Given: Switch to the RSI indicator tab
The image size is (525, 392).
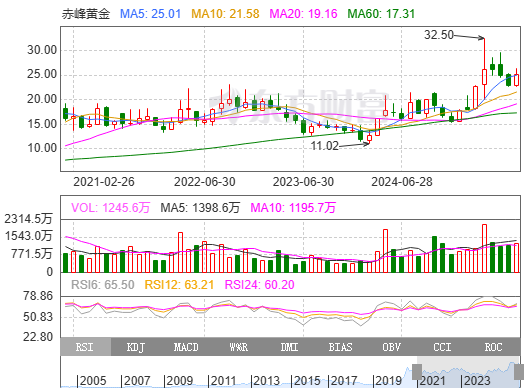Looking at the screenshot, I should tap(85, 347).
